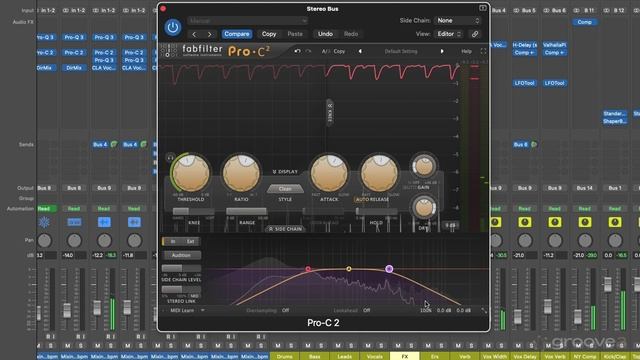Toggle the plugin power bypass button
640x360 pixels.
[x=173, y=27]
